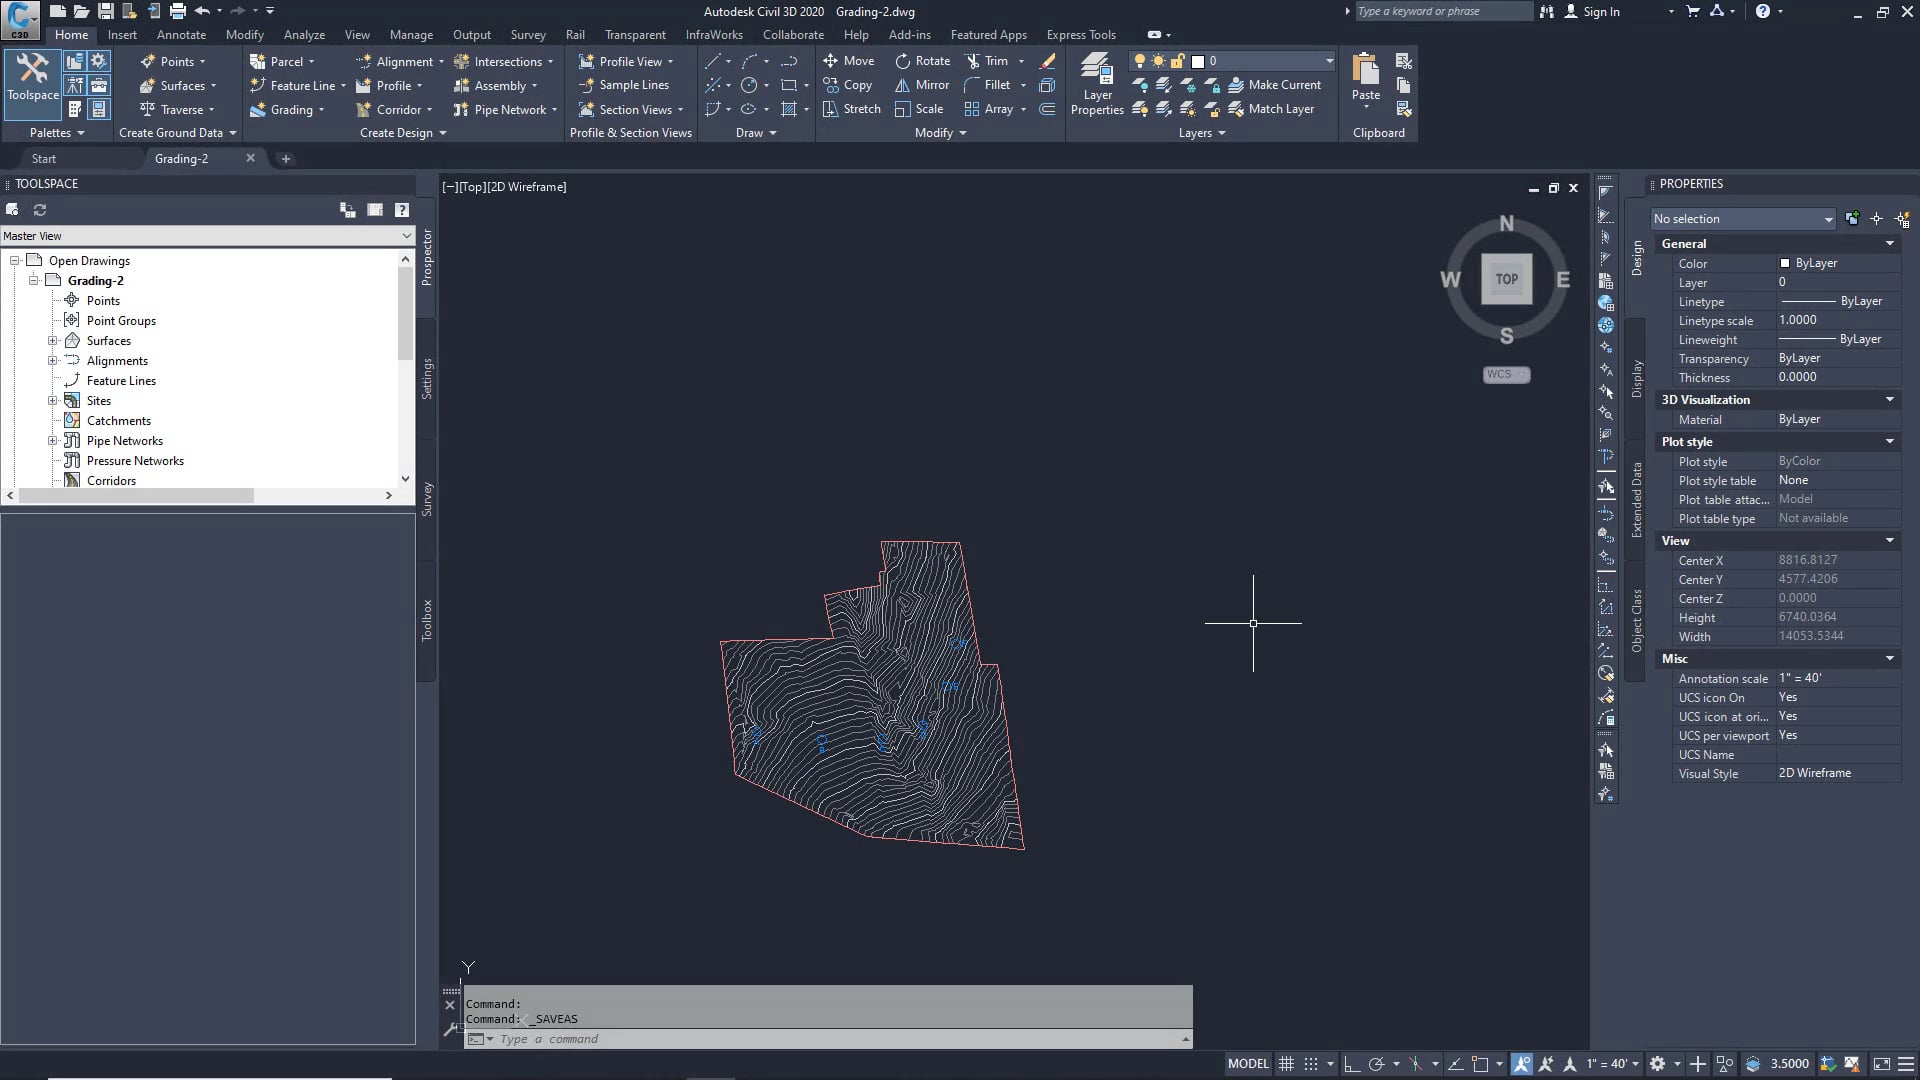Click inside the command line input field
1920x1080 pixels.
tap(700, 1039)
